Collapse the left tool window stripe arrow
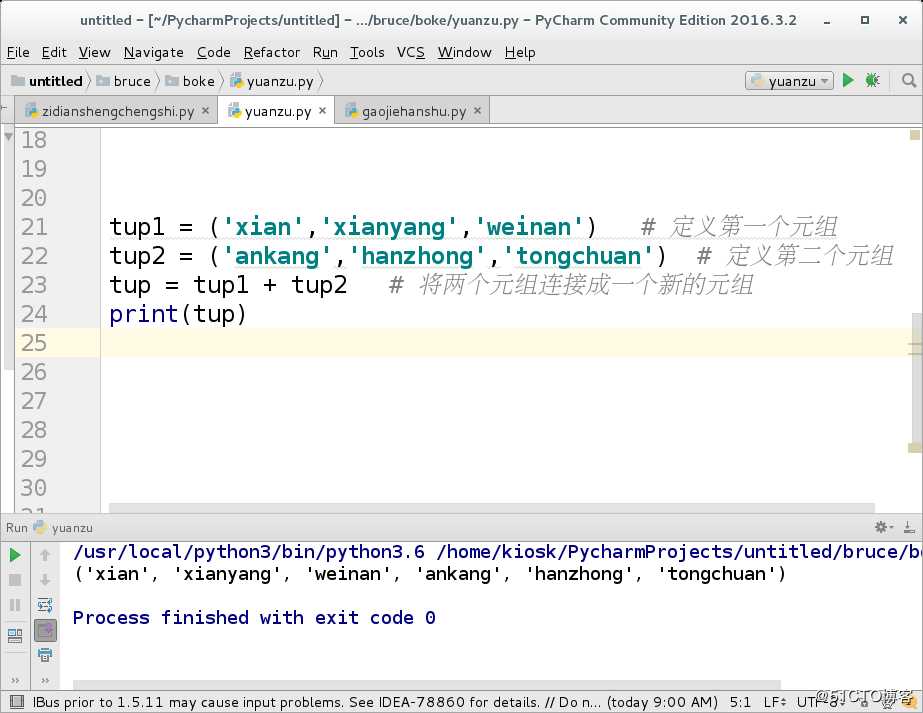Viewport: 923px width, 713px height. point(8,137)
